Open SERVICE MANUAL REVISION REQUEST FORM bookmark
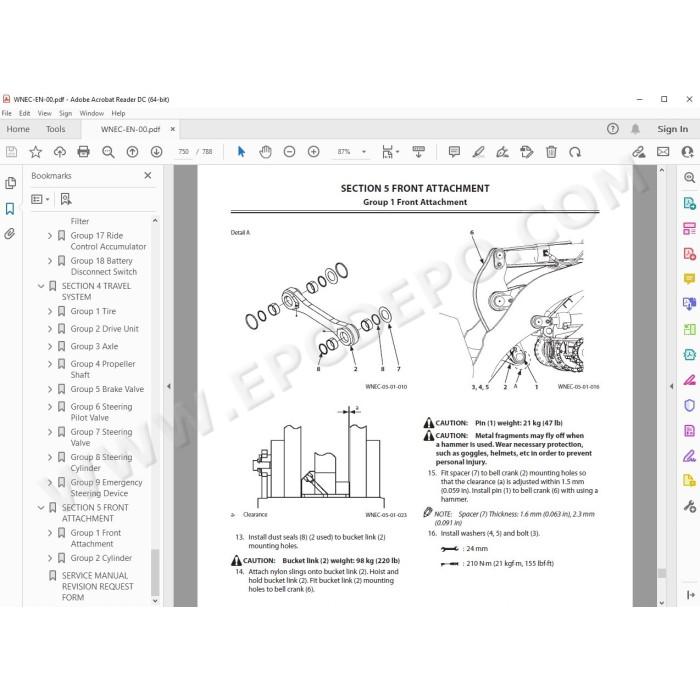 pyautogui.click(x=97, y=586)
